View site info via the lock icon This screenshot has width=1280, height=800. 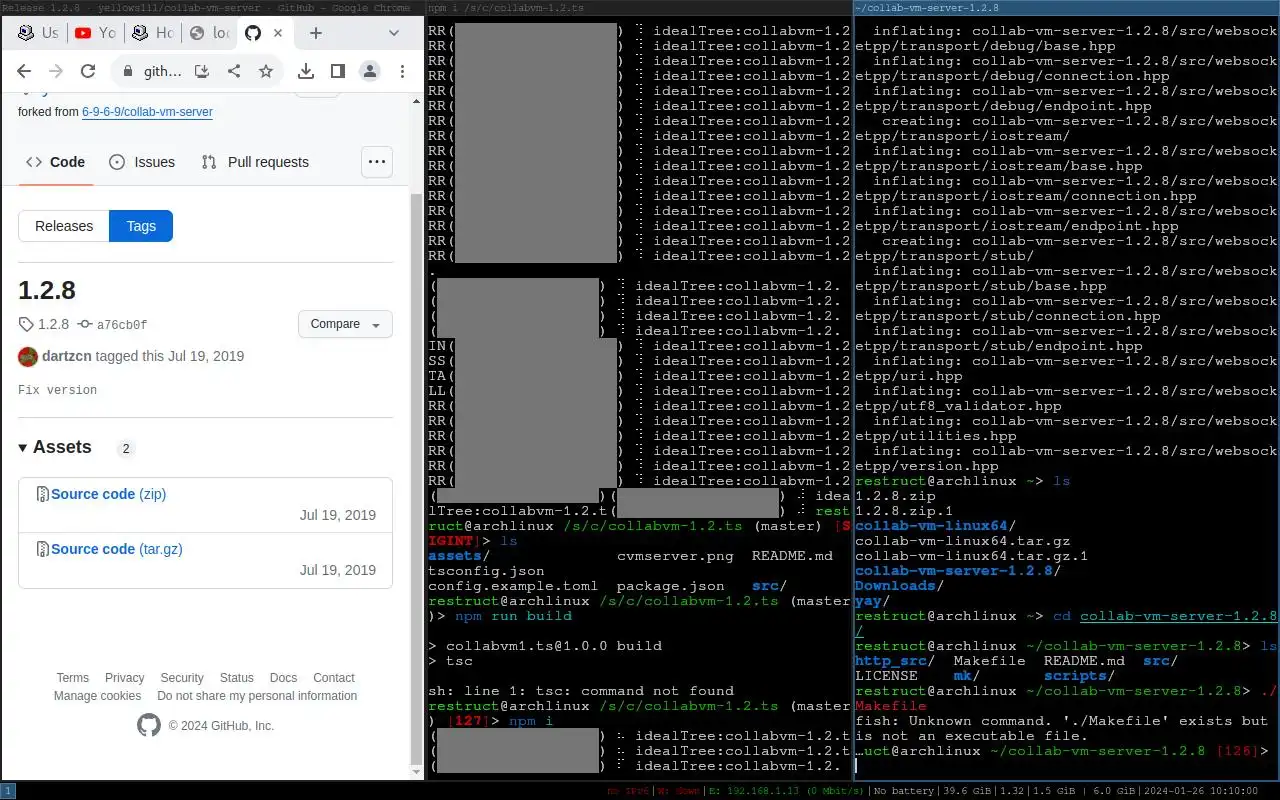point(127,72)
